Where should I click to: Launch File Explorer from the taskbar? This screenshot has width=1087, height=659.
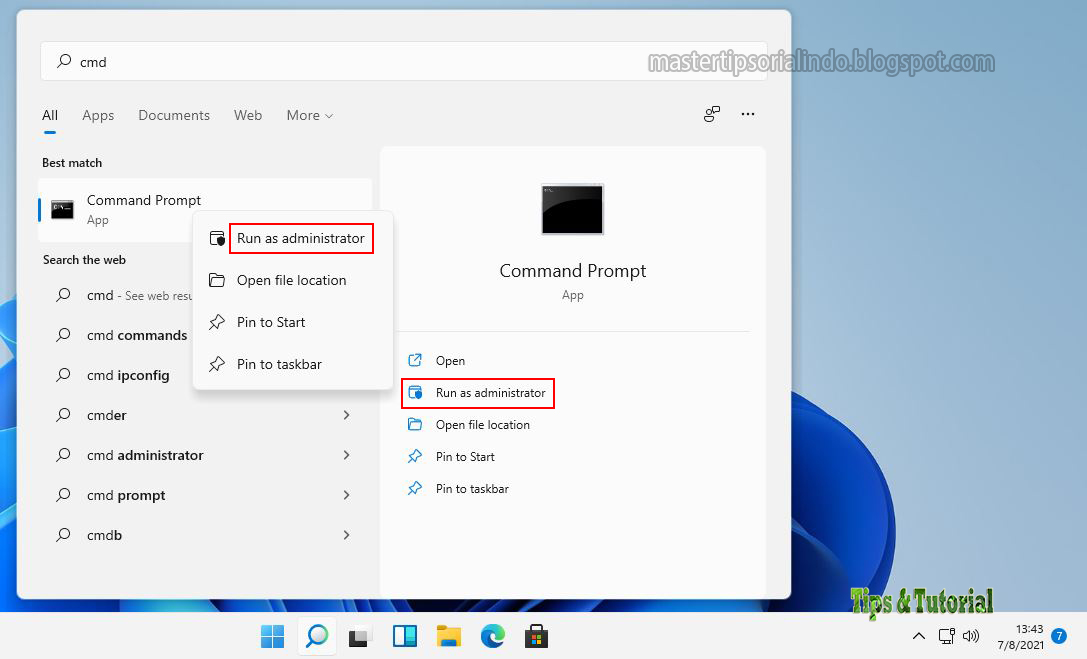[448, 636]
